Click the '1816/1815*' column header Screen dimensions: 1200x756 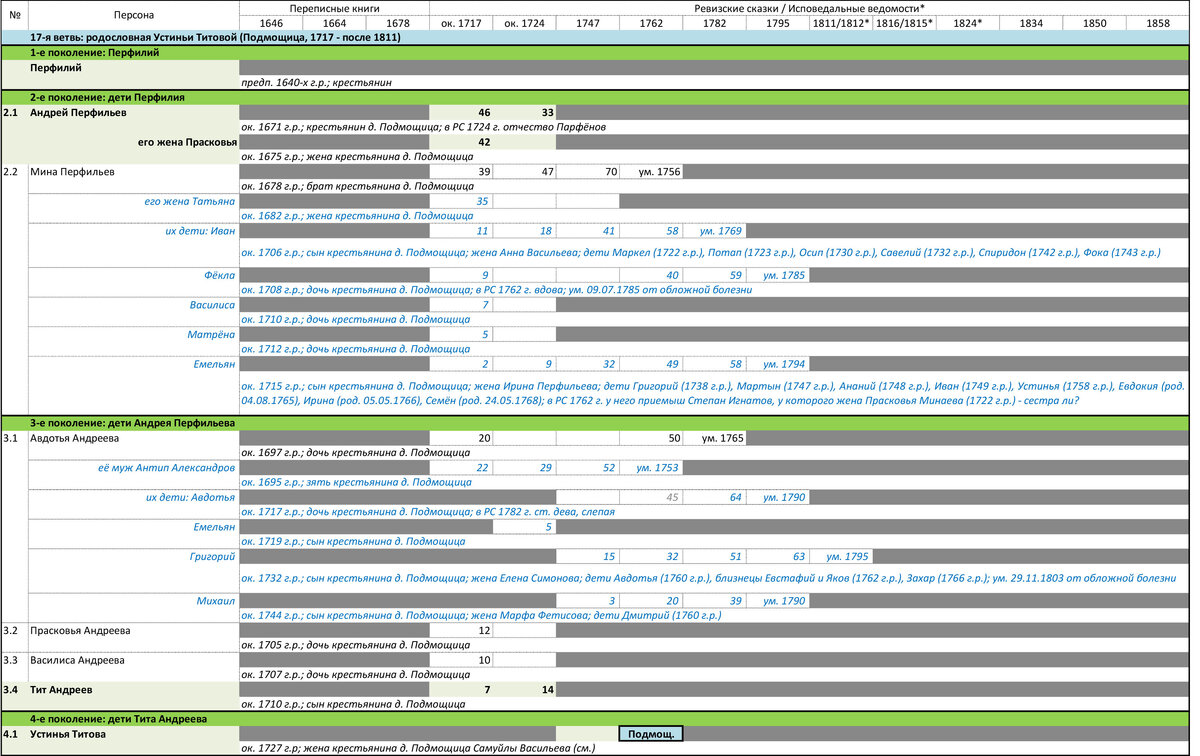(x=904, y=23)
